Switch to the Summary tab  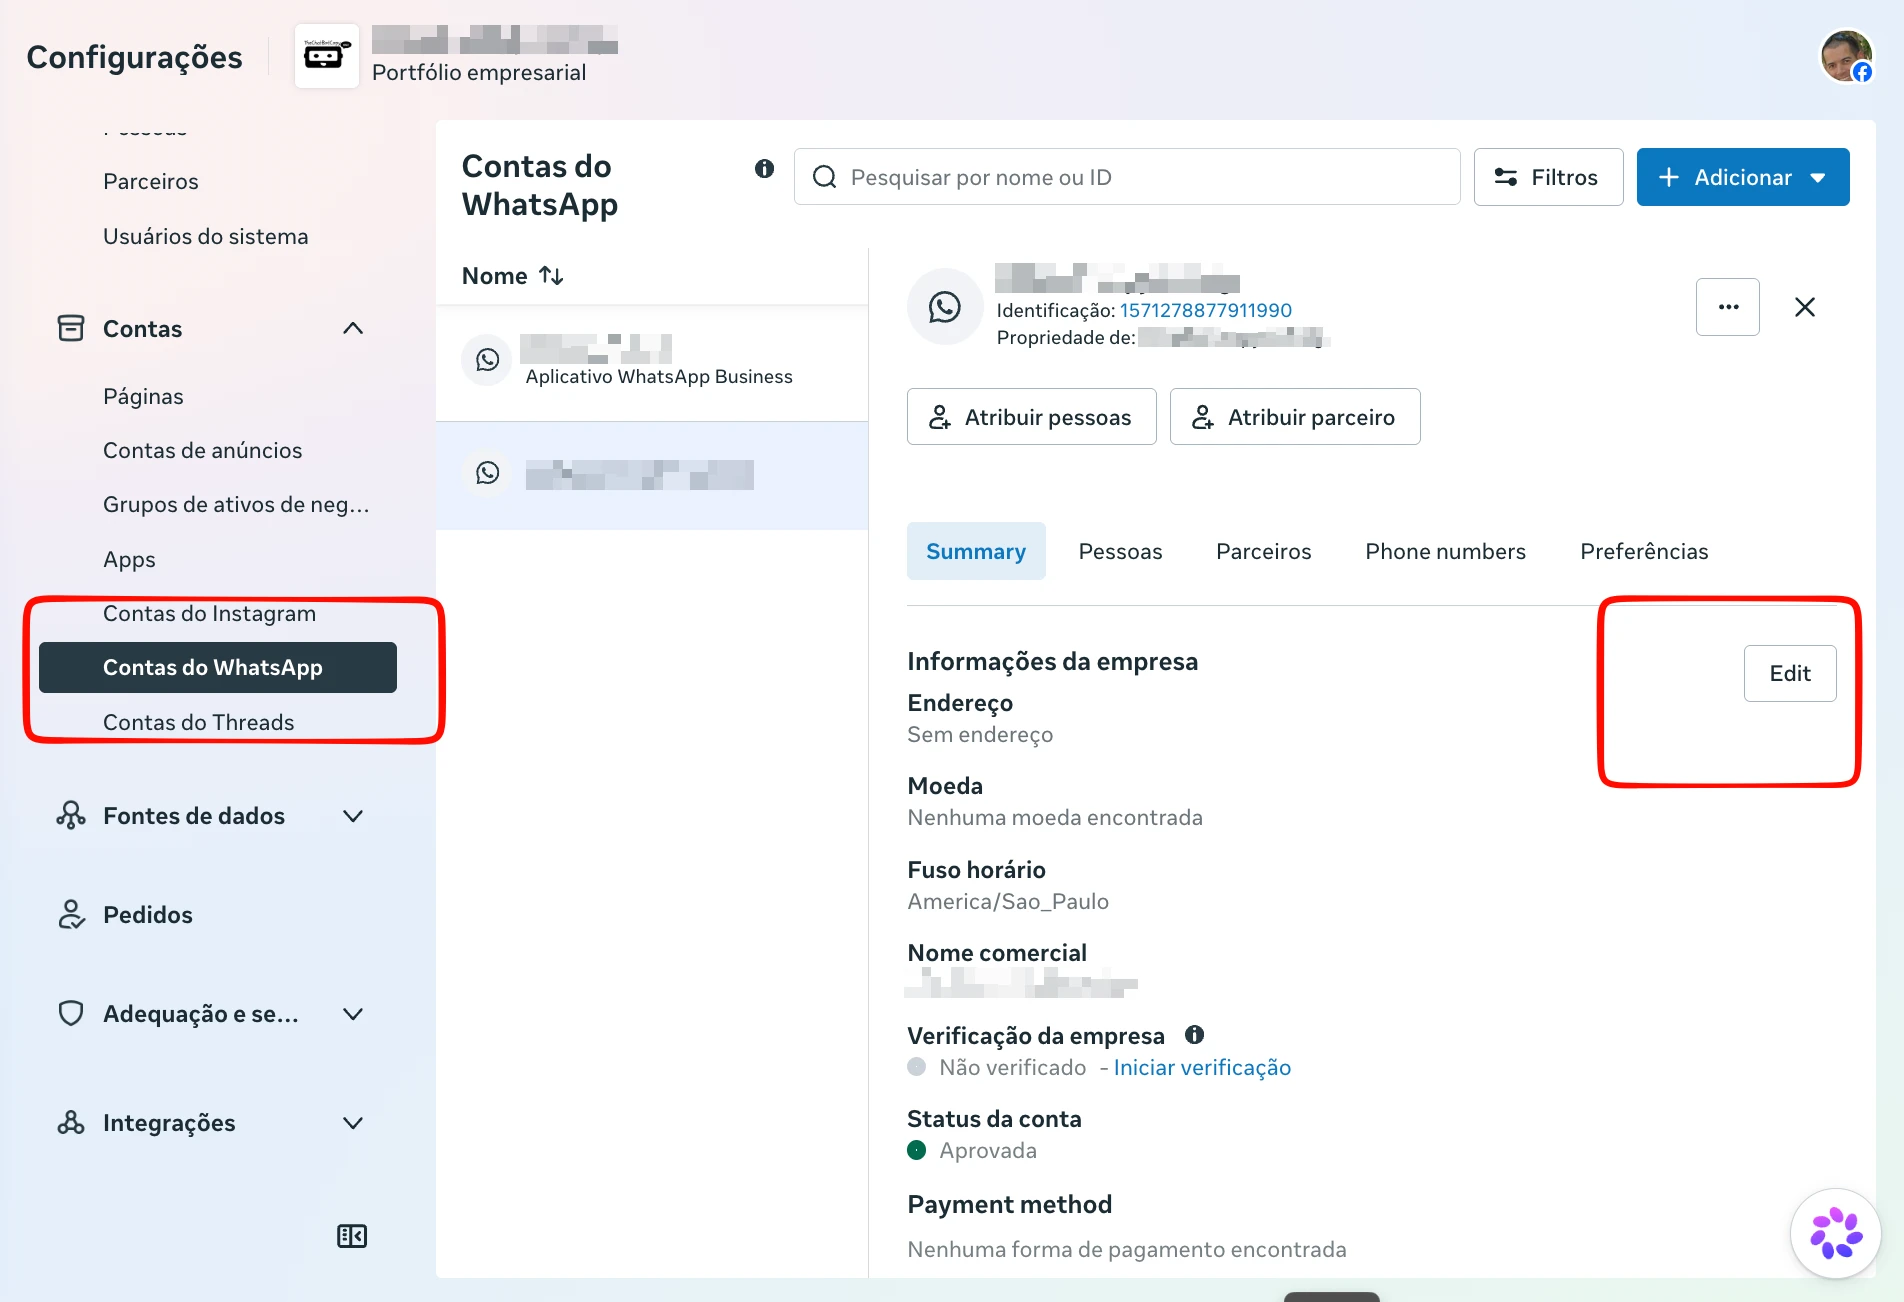tap(976, 551)
